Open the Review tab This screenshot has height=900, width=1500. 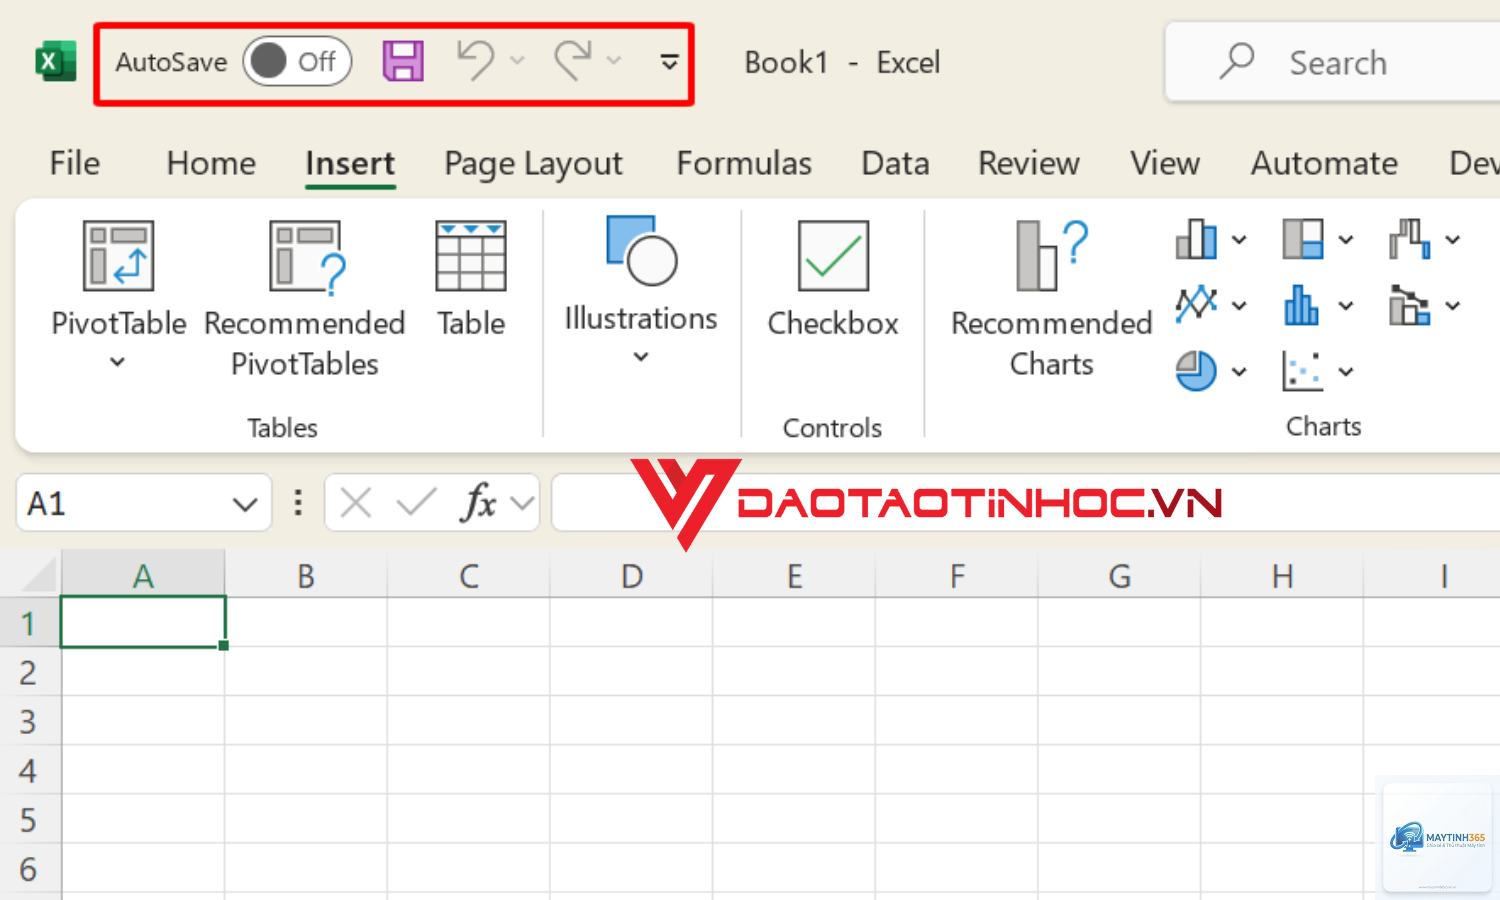(1029, 163)
